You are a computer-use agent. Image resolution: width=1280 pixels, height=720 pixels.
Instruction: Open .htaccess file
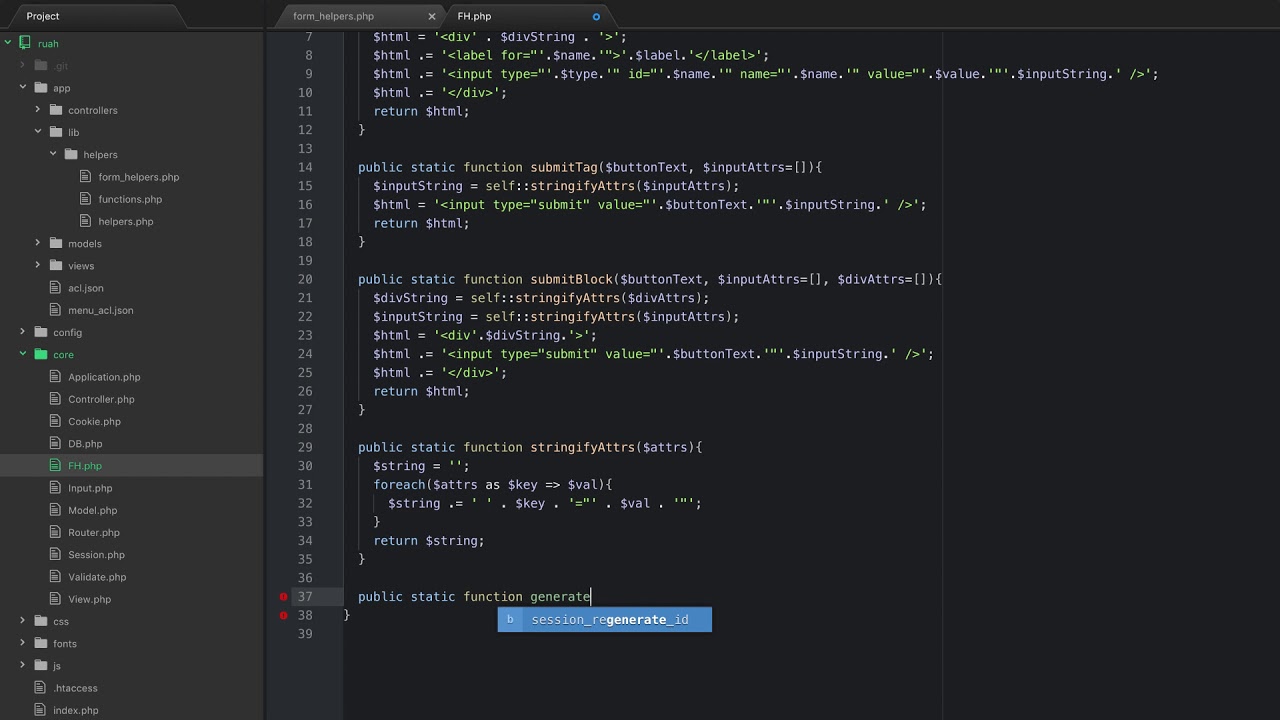tap(75, 688)
